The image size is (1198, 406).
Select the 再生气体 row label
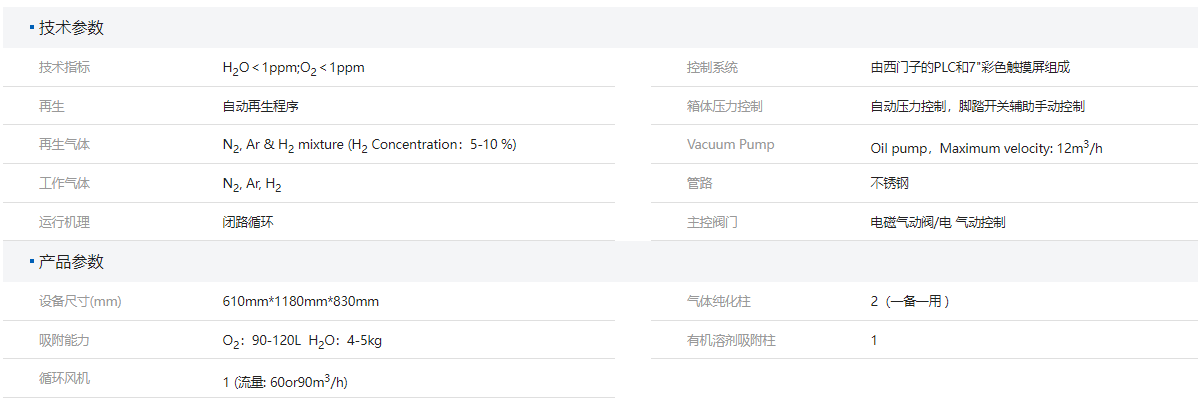point(64,144)
